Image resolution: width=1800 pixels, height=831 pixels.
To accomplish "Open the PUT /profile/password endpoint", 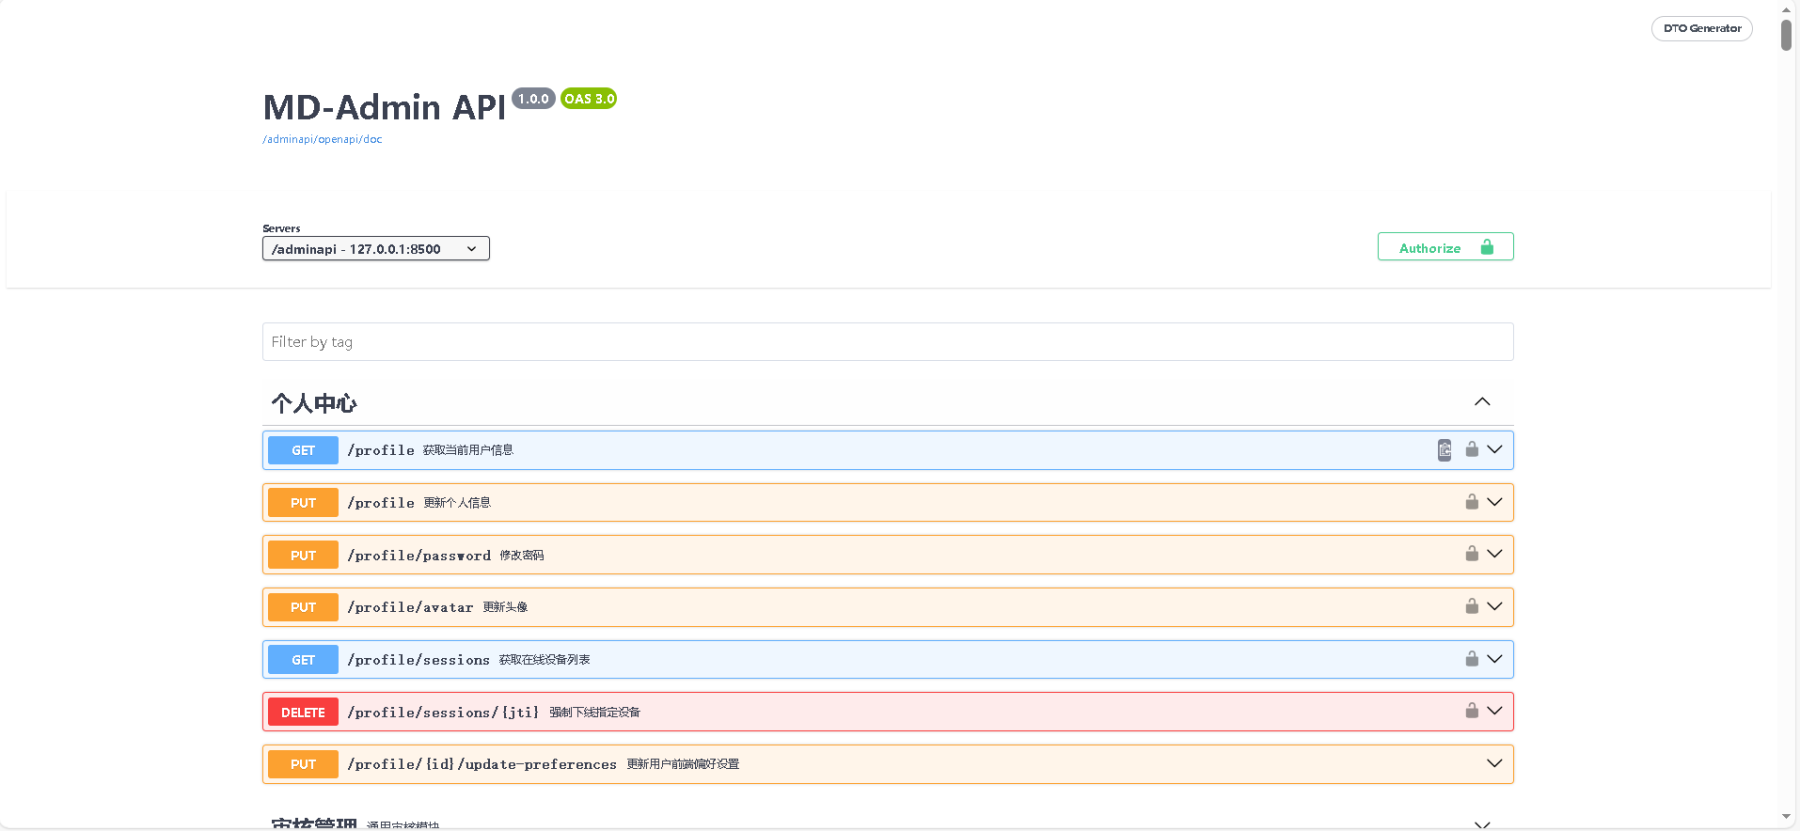I will [419, 555].
